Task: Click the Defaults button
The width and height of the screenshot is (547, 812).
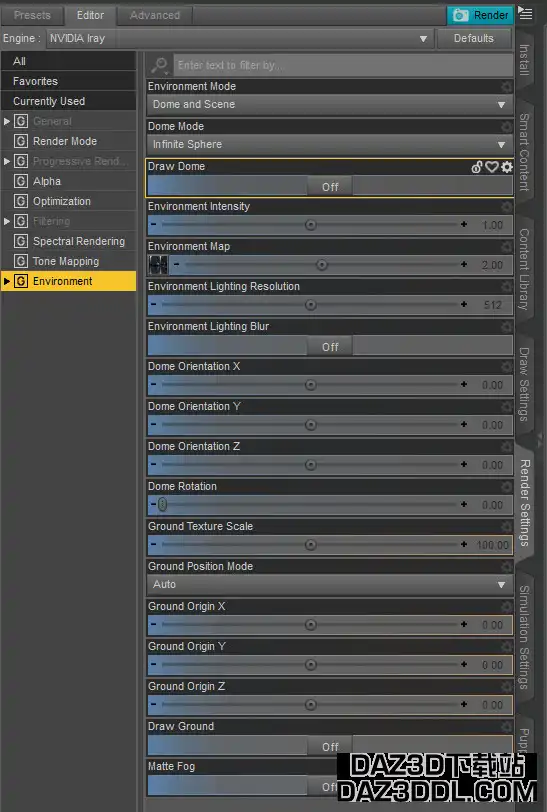Action: 473,38
